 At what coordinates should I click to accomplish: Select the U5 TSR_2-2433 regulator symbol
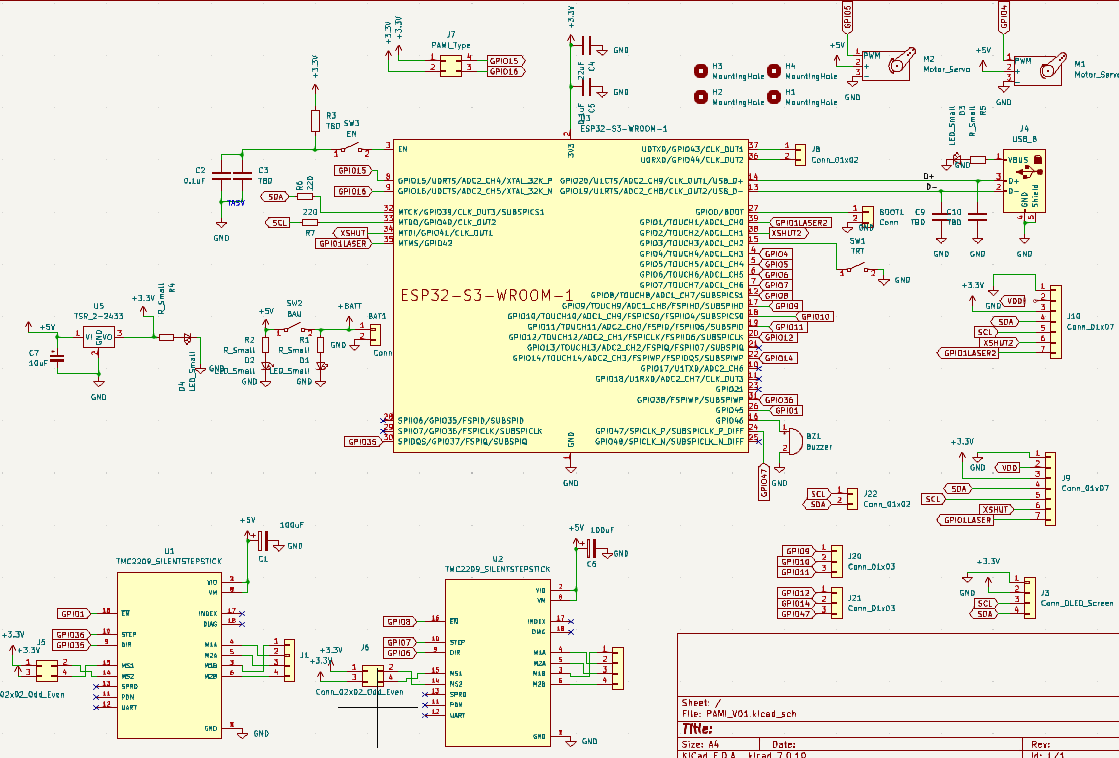[98, 338]
